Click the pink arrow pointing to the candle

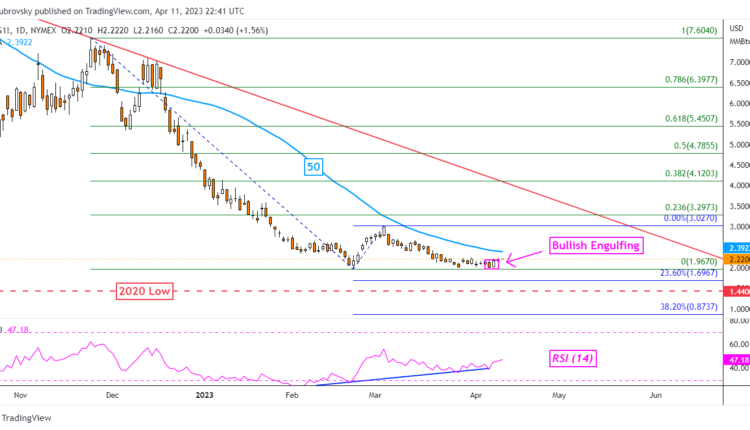(522, 261)
